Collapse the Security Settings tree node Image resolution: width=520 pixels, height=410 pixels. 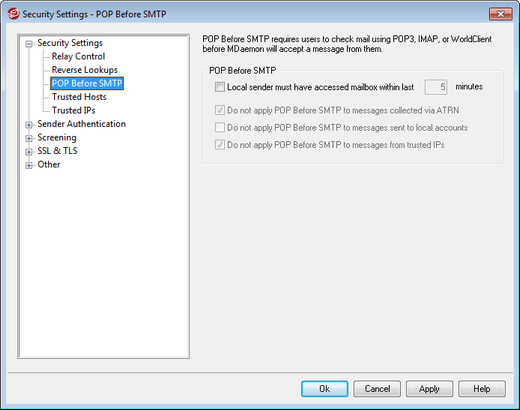tap(29, 44)
